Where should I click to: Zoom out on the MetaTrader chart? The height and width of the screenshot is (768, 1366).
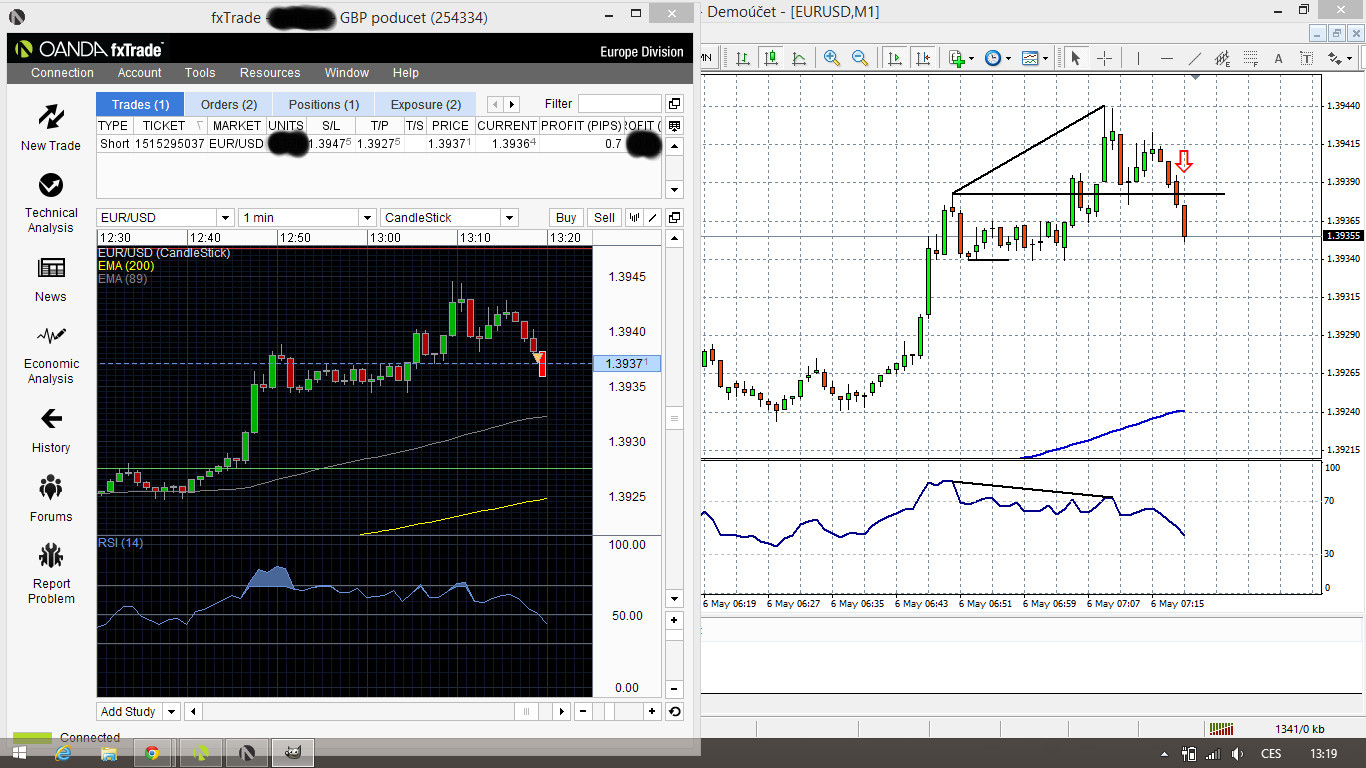(860, 58)
